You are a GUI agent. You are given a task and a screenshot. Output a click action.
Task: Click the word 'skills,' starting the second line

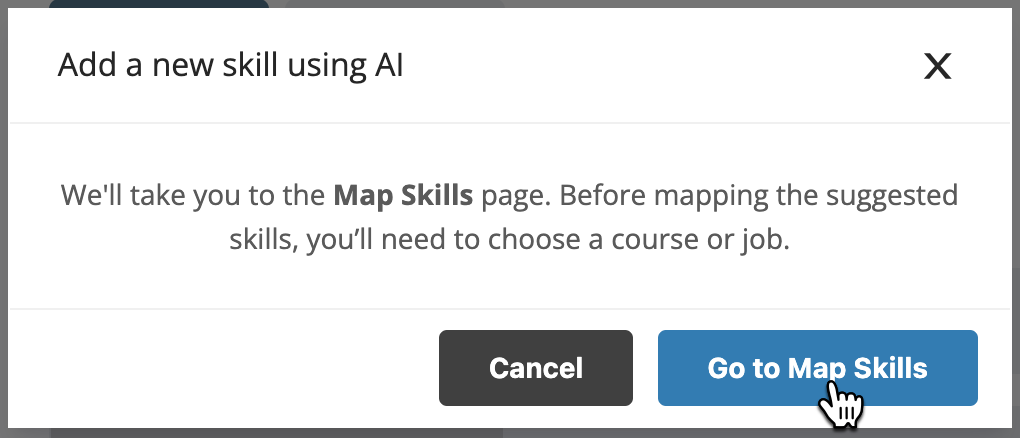point(263,240)
